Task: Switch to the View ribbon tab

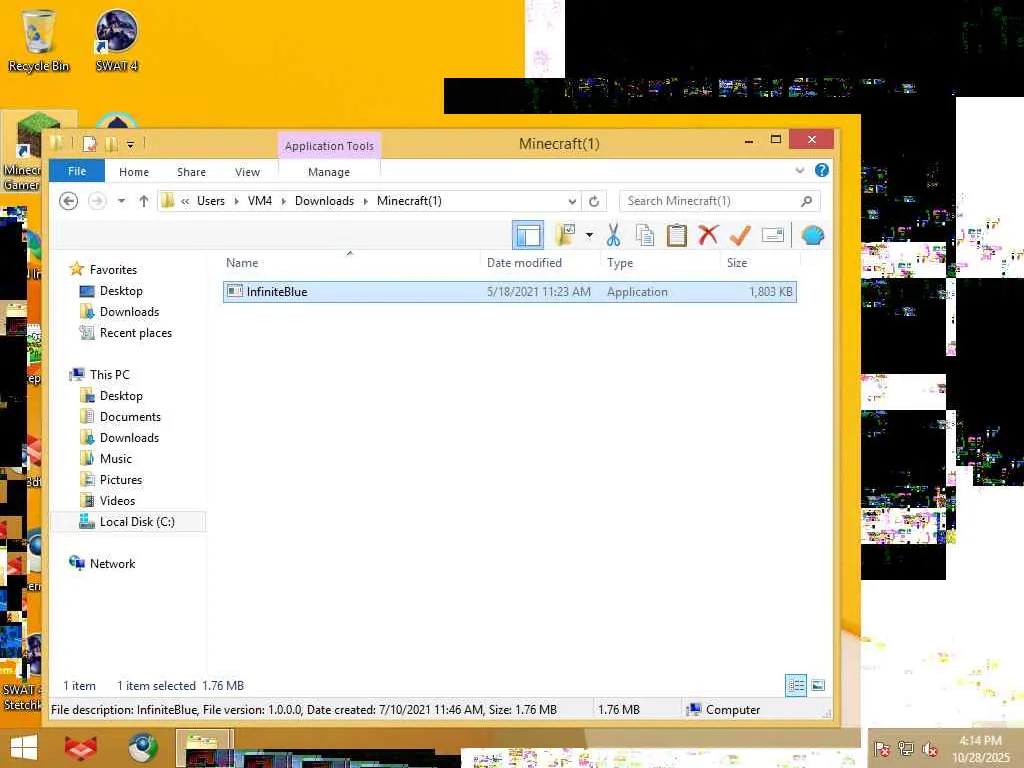Action: [x=248, y=172]
